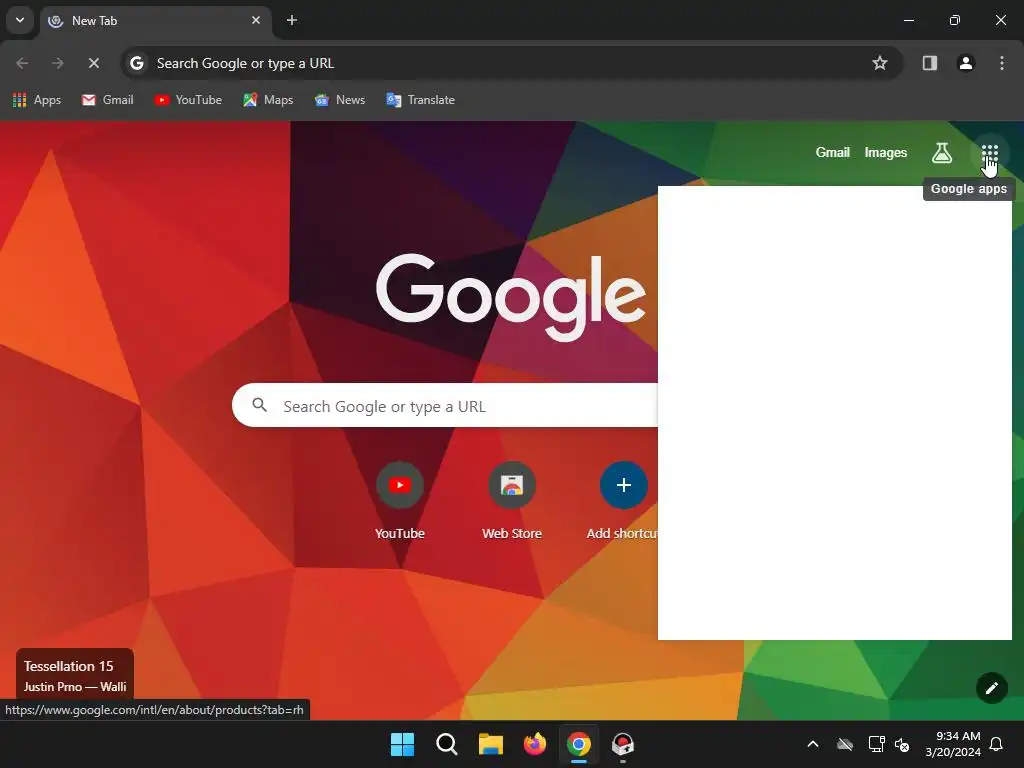Click the Customize Chrome pencil button

(x=991, y=688)
